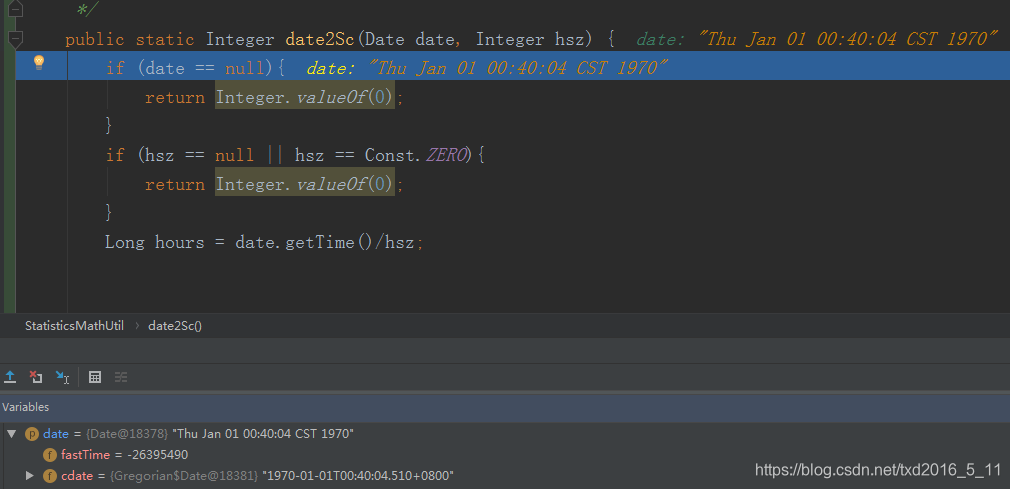Click the Step Out arrow icon
The image size is (1010, 489).
(x=10, y=377)
